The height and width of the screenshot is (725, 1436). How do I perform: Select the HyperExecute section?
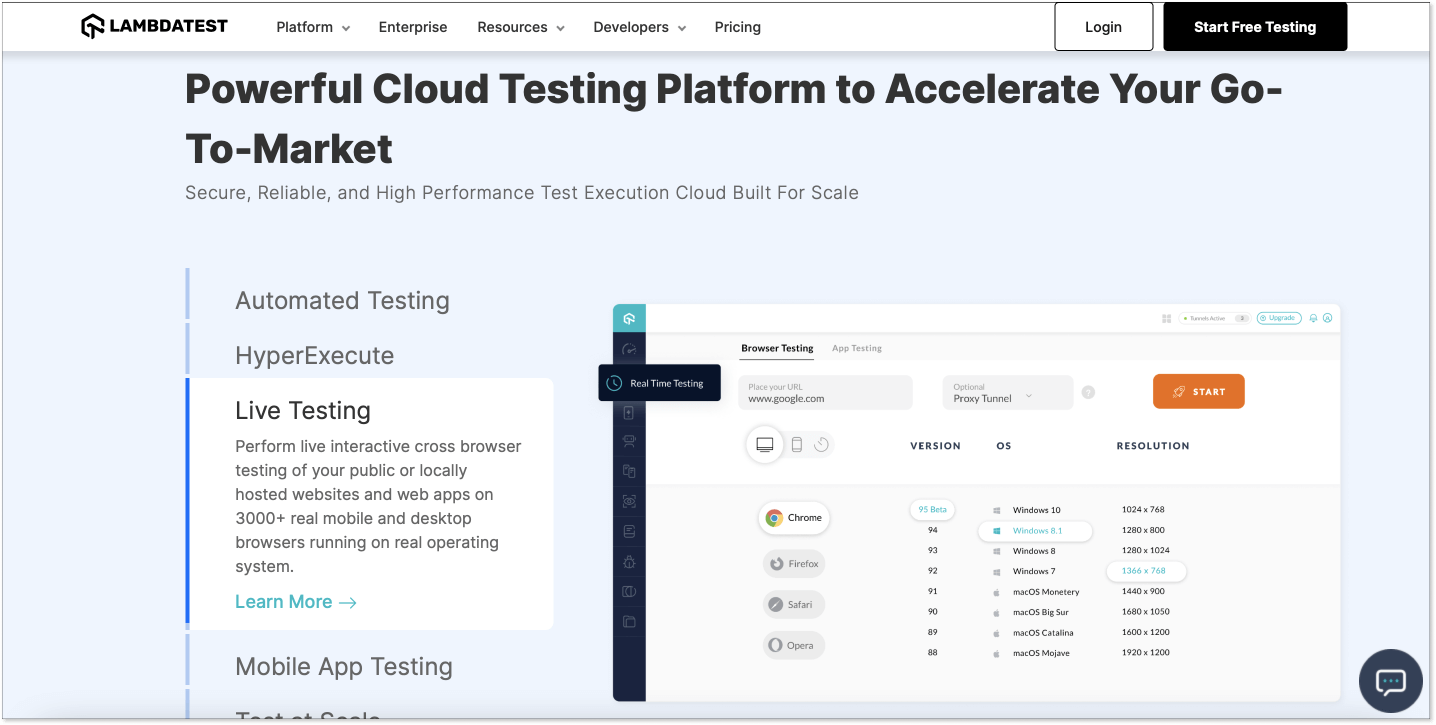315,355
